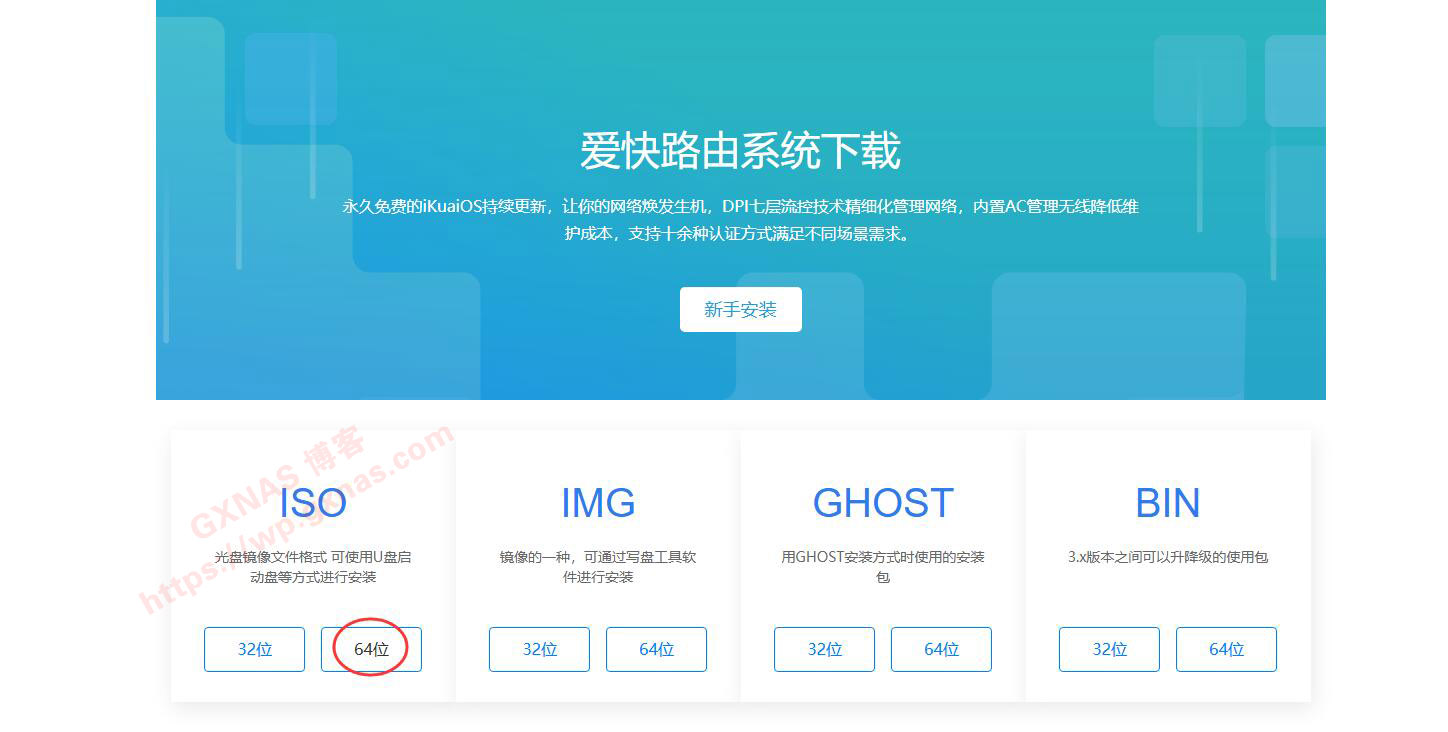This screenshot has height=732, width=1448.
Task: Click the 爱快路由系统下载 banner title
Action: tap(740, 151)
